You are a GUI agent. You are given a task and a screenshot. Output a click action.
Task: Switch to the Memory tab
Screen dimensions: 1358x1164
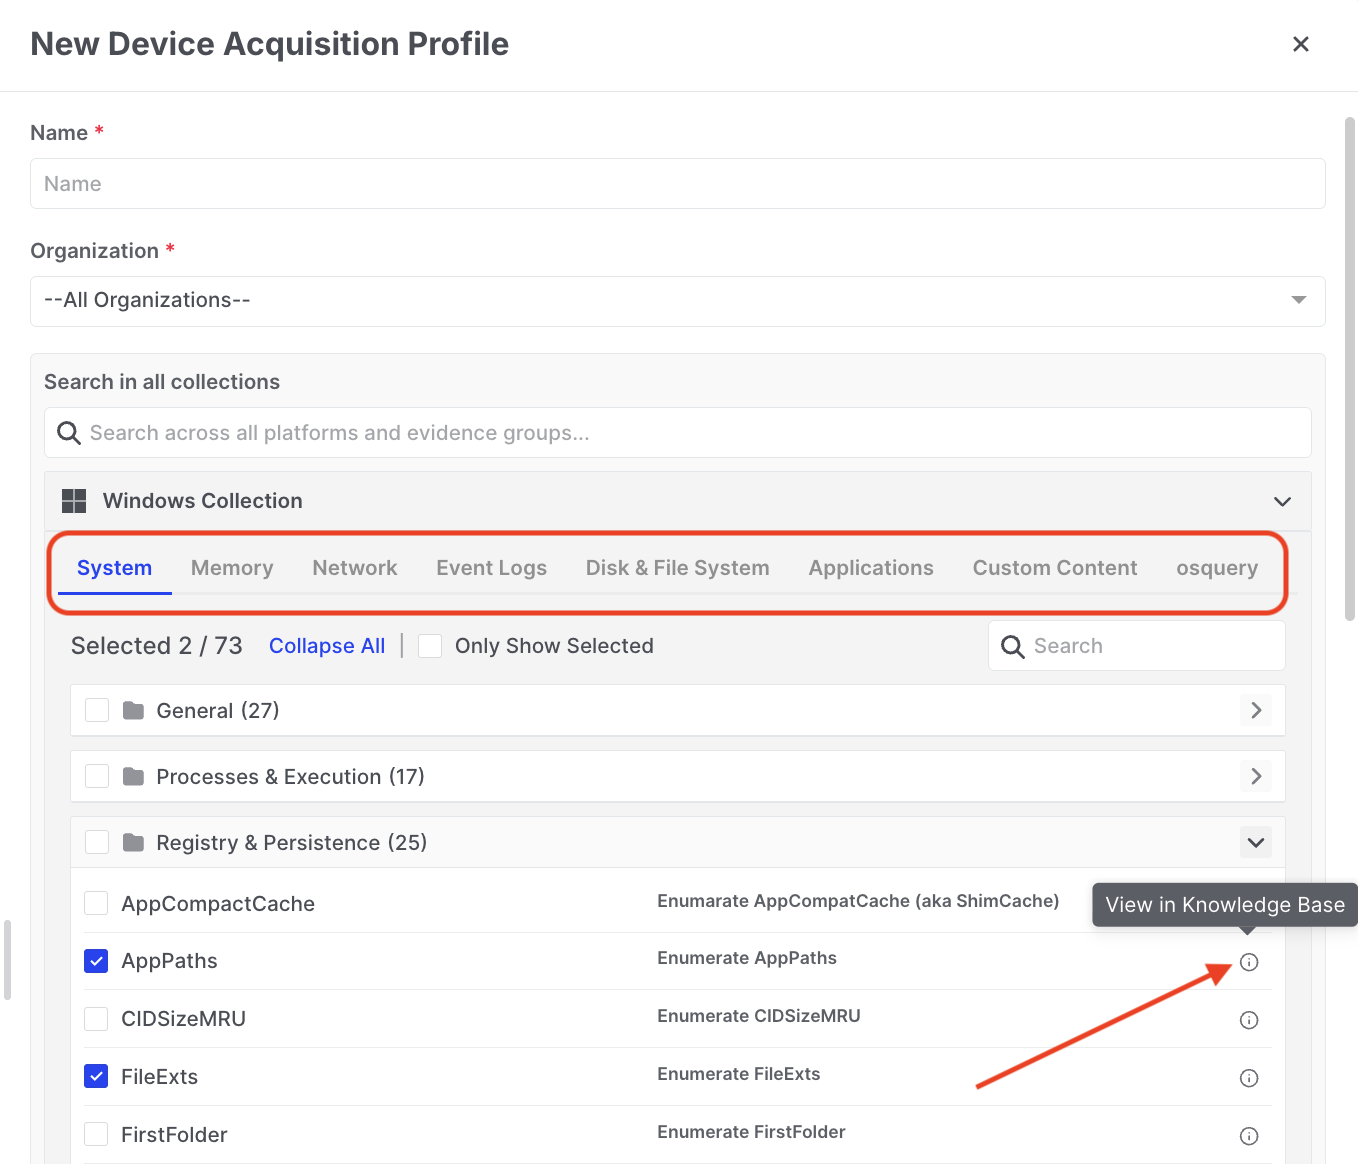(x=232, y=568)
